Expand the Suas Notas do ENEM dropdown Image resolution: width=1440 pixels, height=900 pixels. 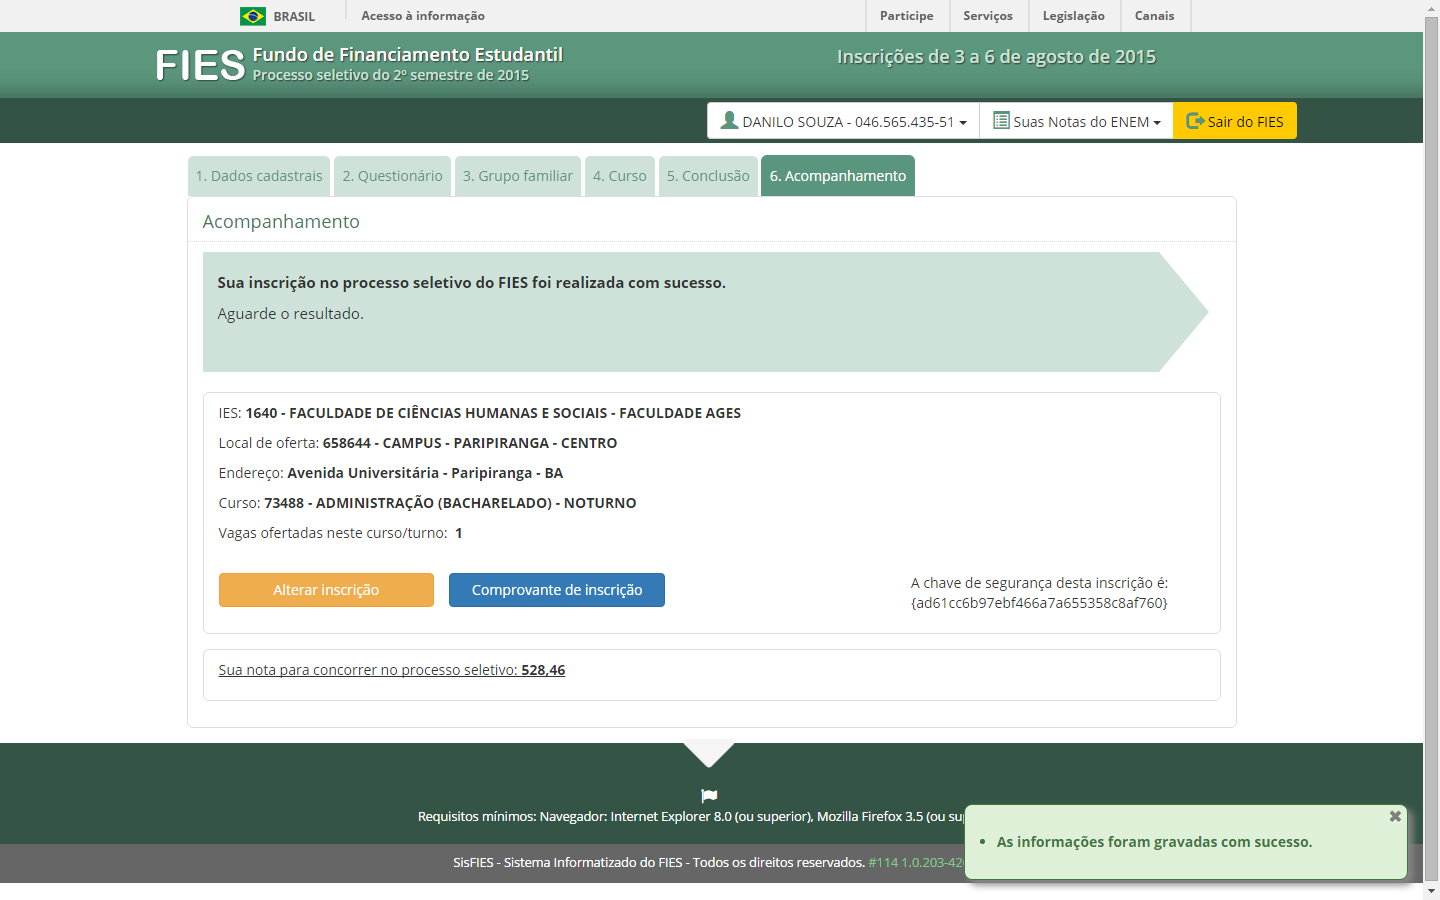coord(1076,121)
